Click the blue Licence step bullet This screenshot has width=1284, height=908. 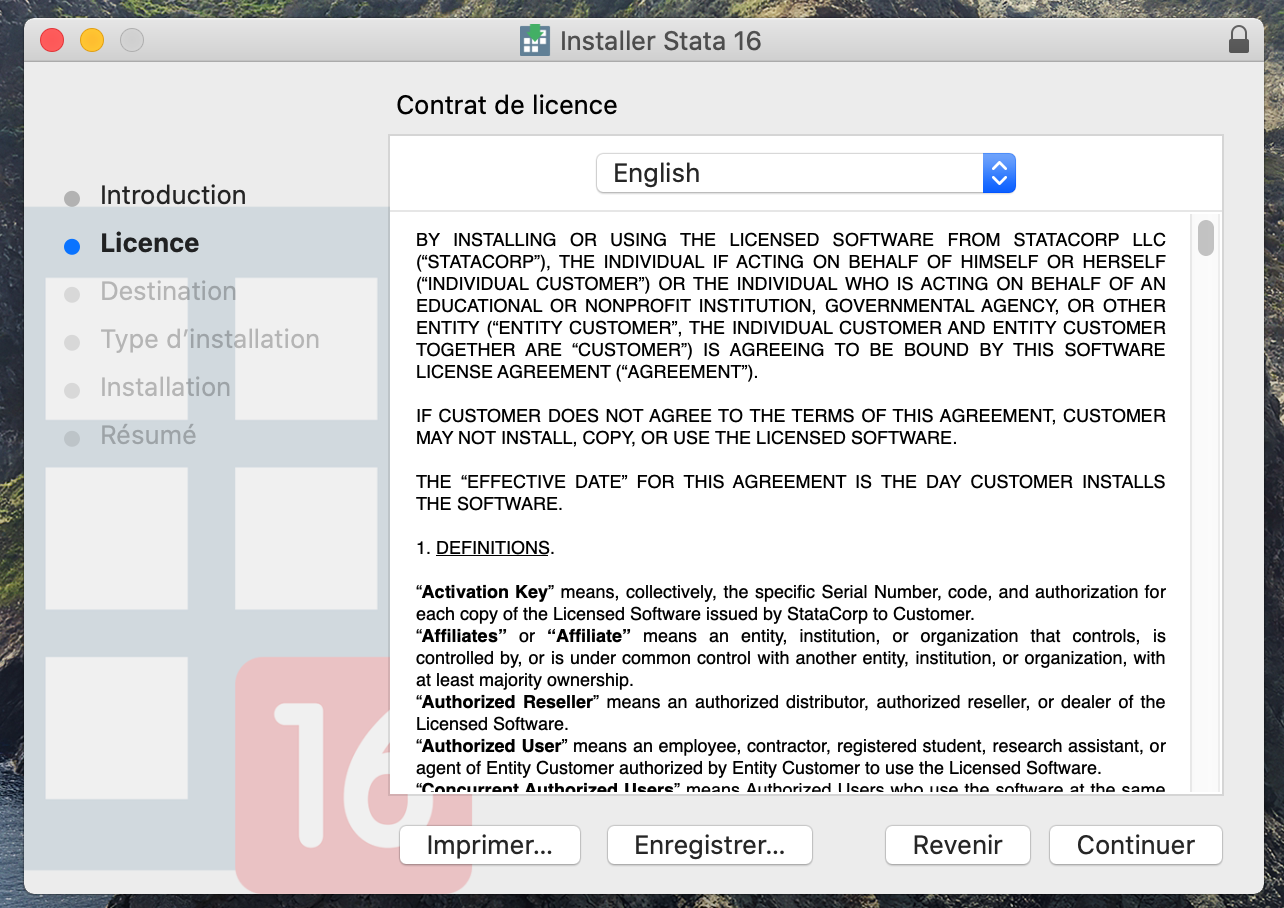tap(72, 246)
